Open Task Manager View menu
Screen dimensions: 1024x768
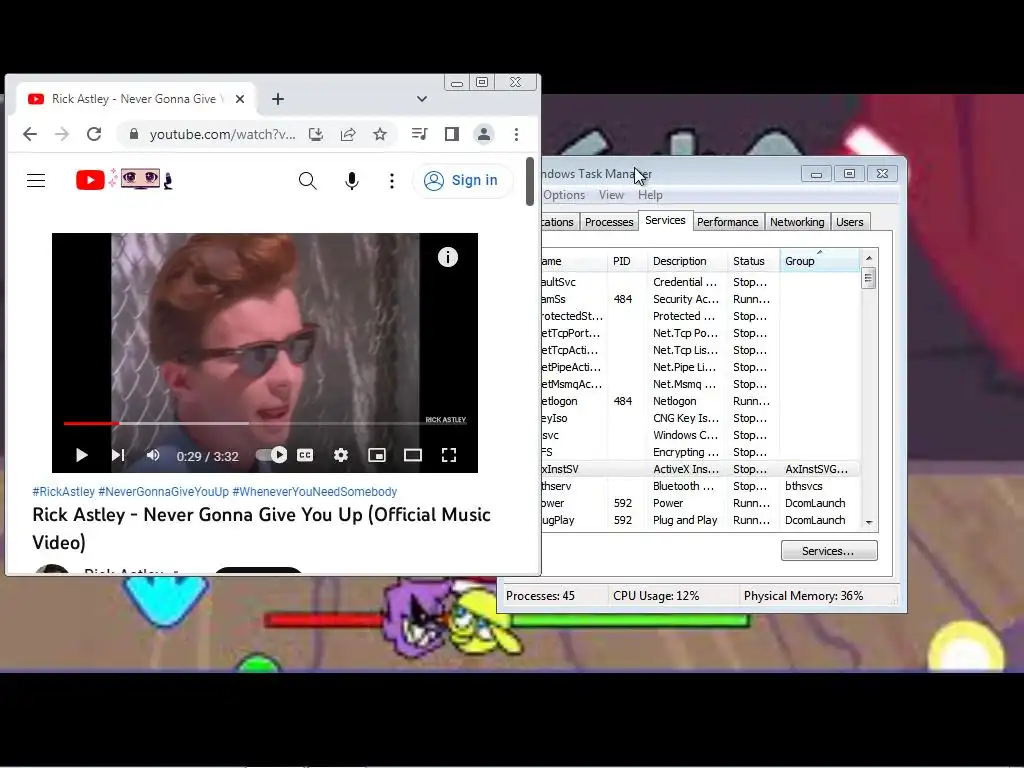pyautogui.click(x=611, y=195)
